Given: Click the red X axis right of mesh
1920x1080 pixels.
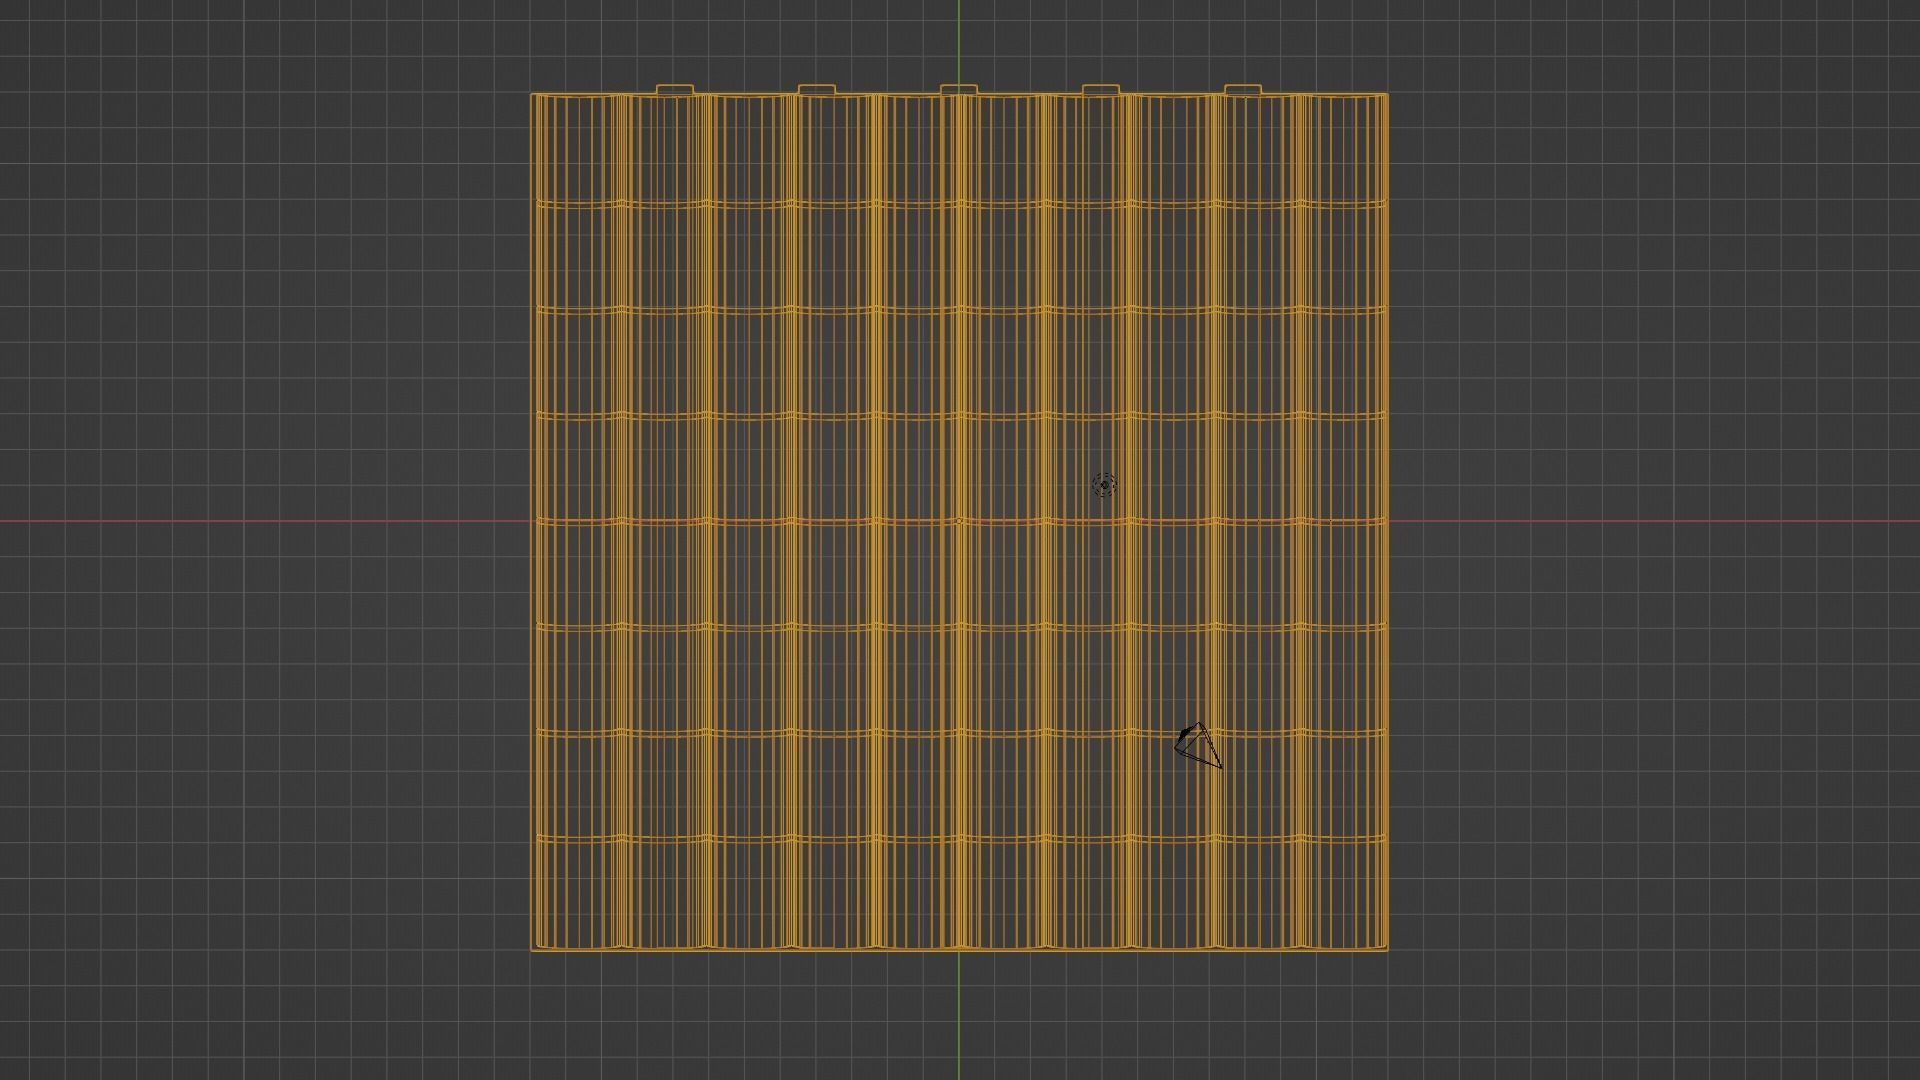Looking at the screenshot, I should 1650,521.
